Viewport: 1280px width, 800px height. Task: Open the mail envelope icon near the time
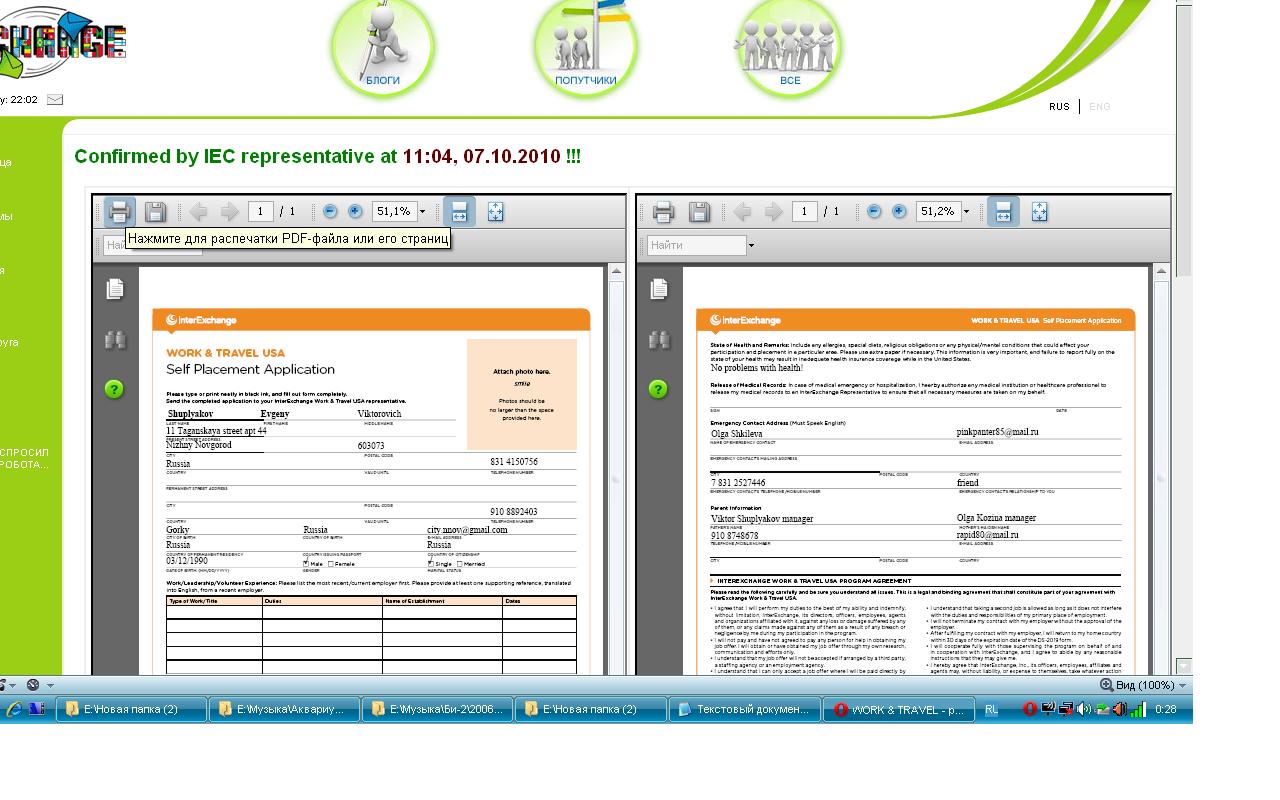point(55,99)
